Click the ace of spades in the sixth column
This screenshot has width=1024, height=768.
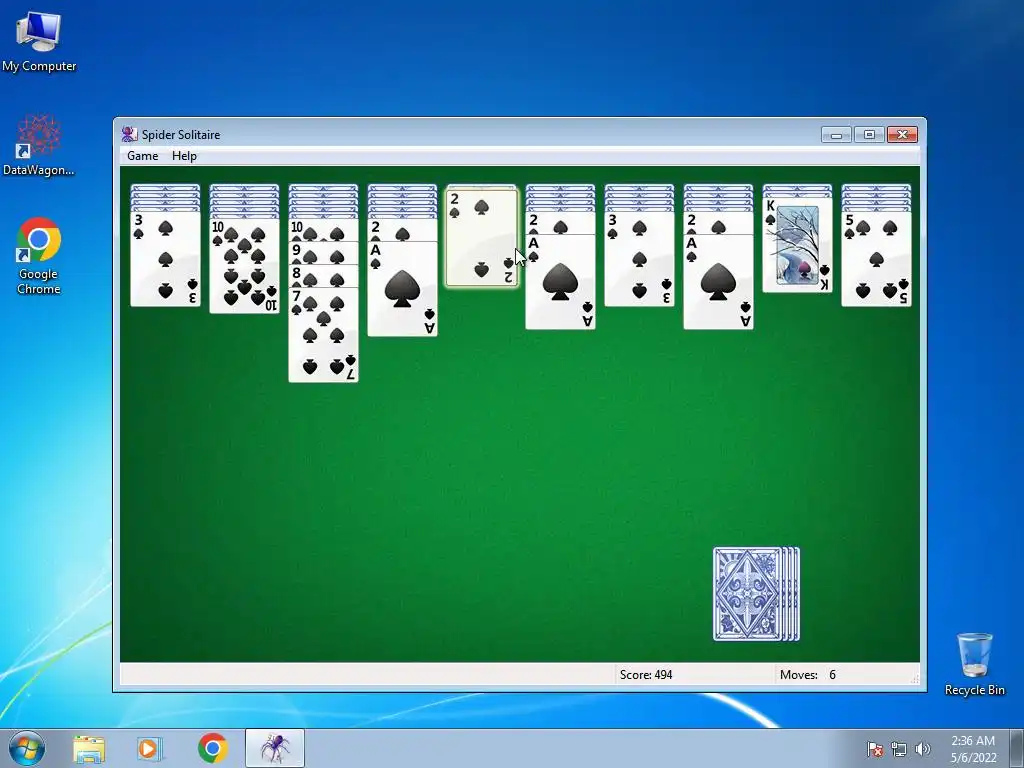(560, 282)
